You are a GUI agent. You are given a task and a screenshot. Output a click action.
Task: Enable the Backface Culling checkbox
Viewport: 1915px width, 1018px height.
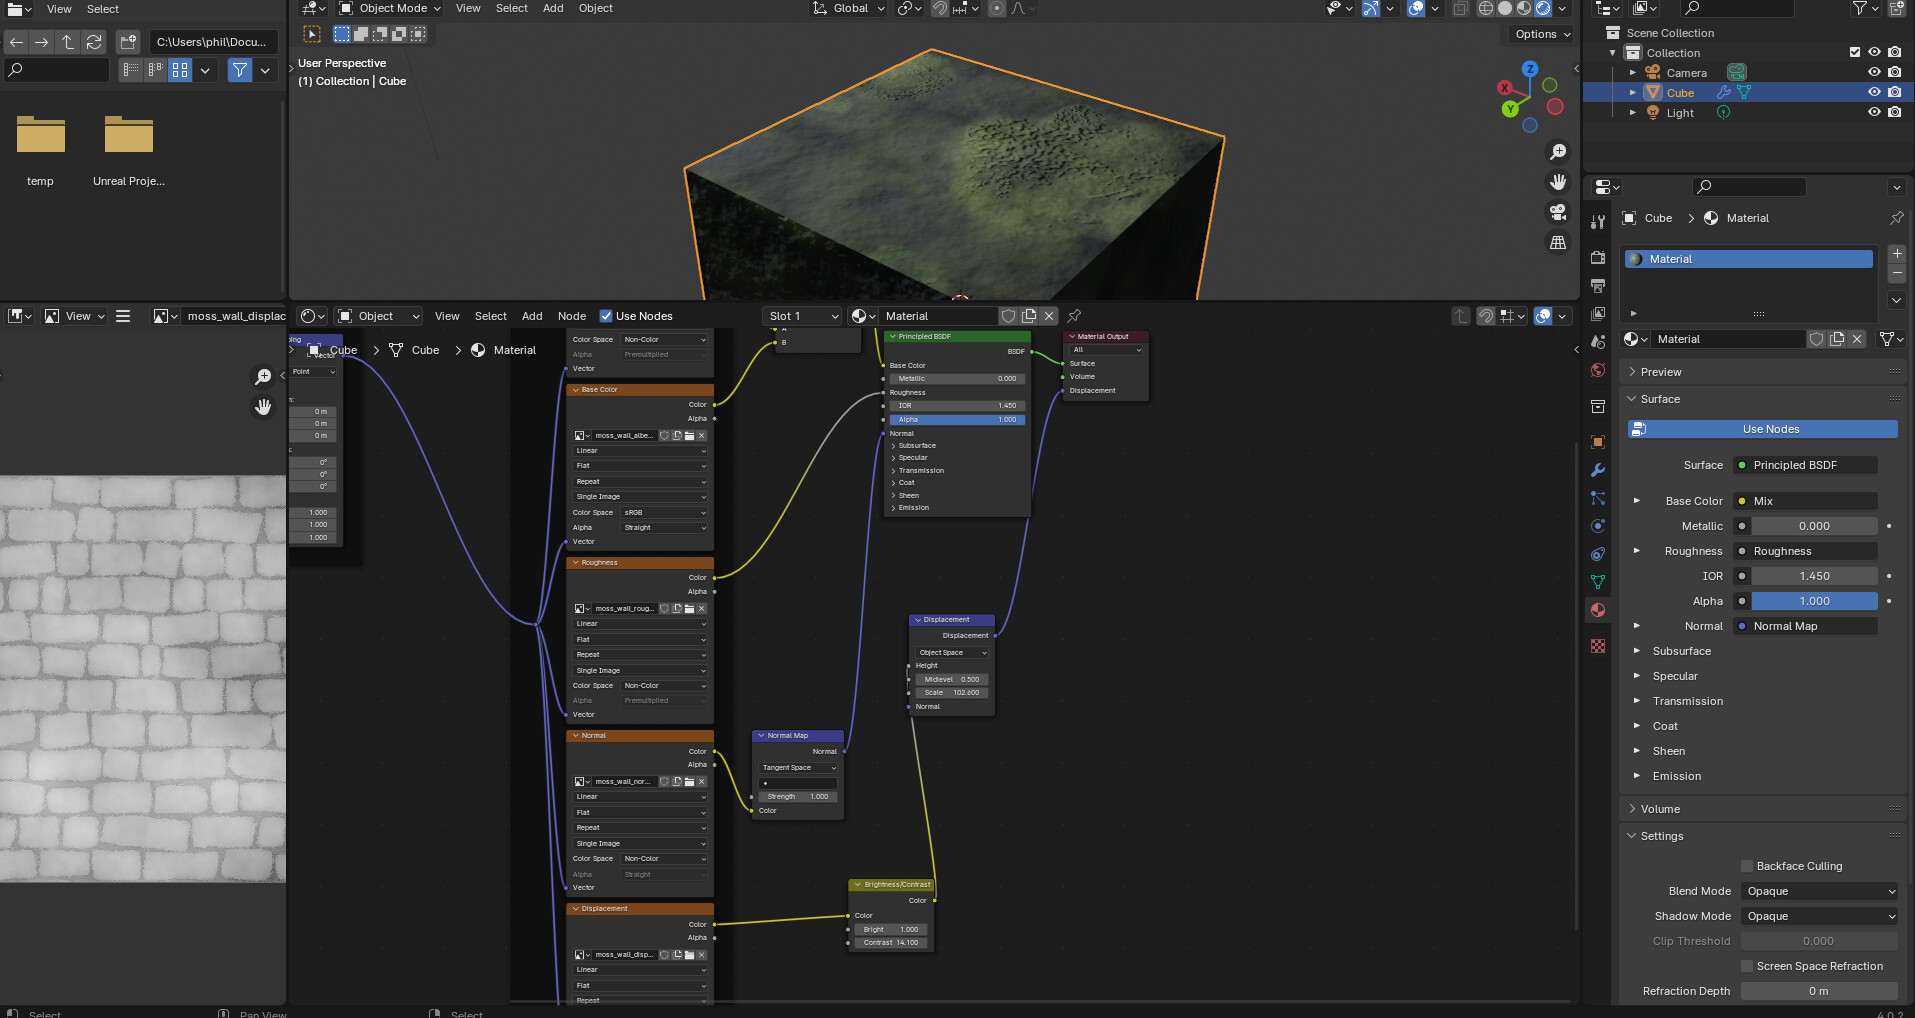1747,866
